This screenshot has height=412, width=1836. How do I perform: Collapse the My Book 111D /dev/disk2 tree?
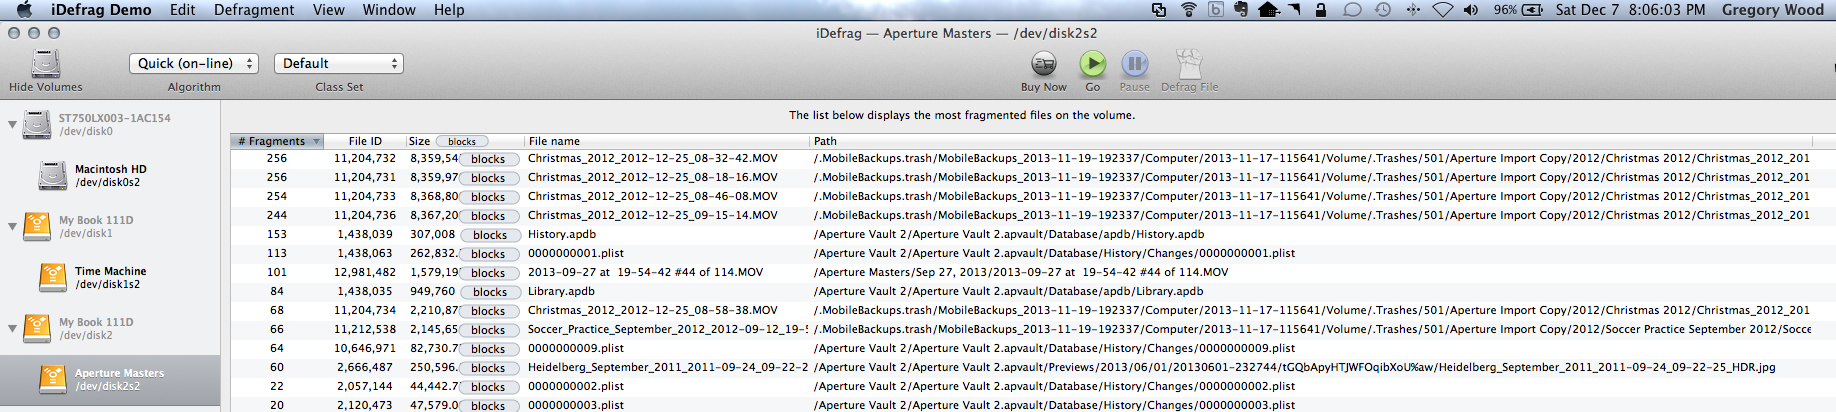tap(12, 329)
